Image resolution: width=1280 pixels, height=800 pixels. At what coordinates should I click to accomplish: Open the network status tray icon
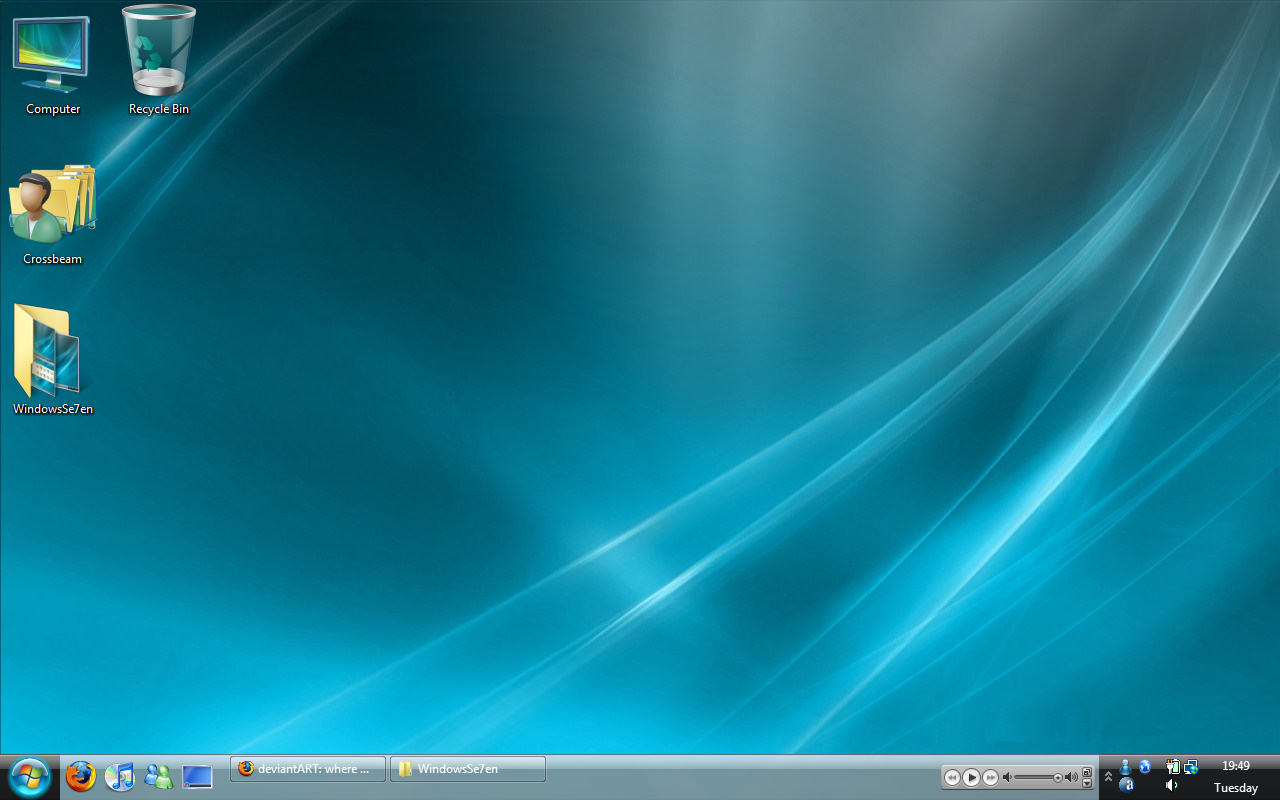click(1190, 769)
